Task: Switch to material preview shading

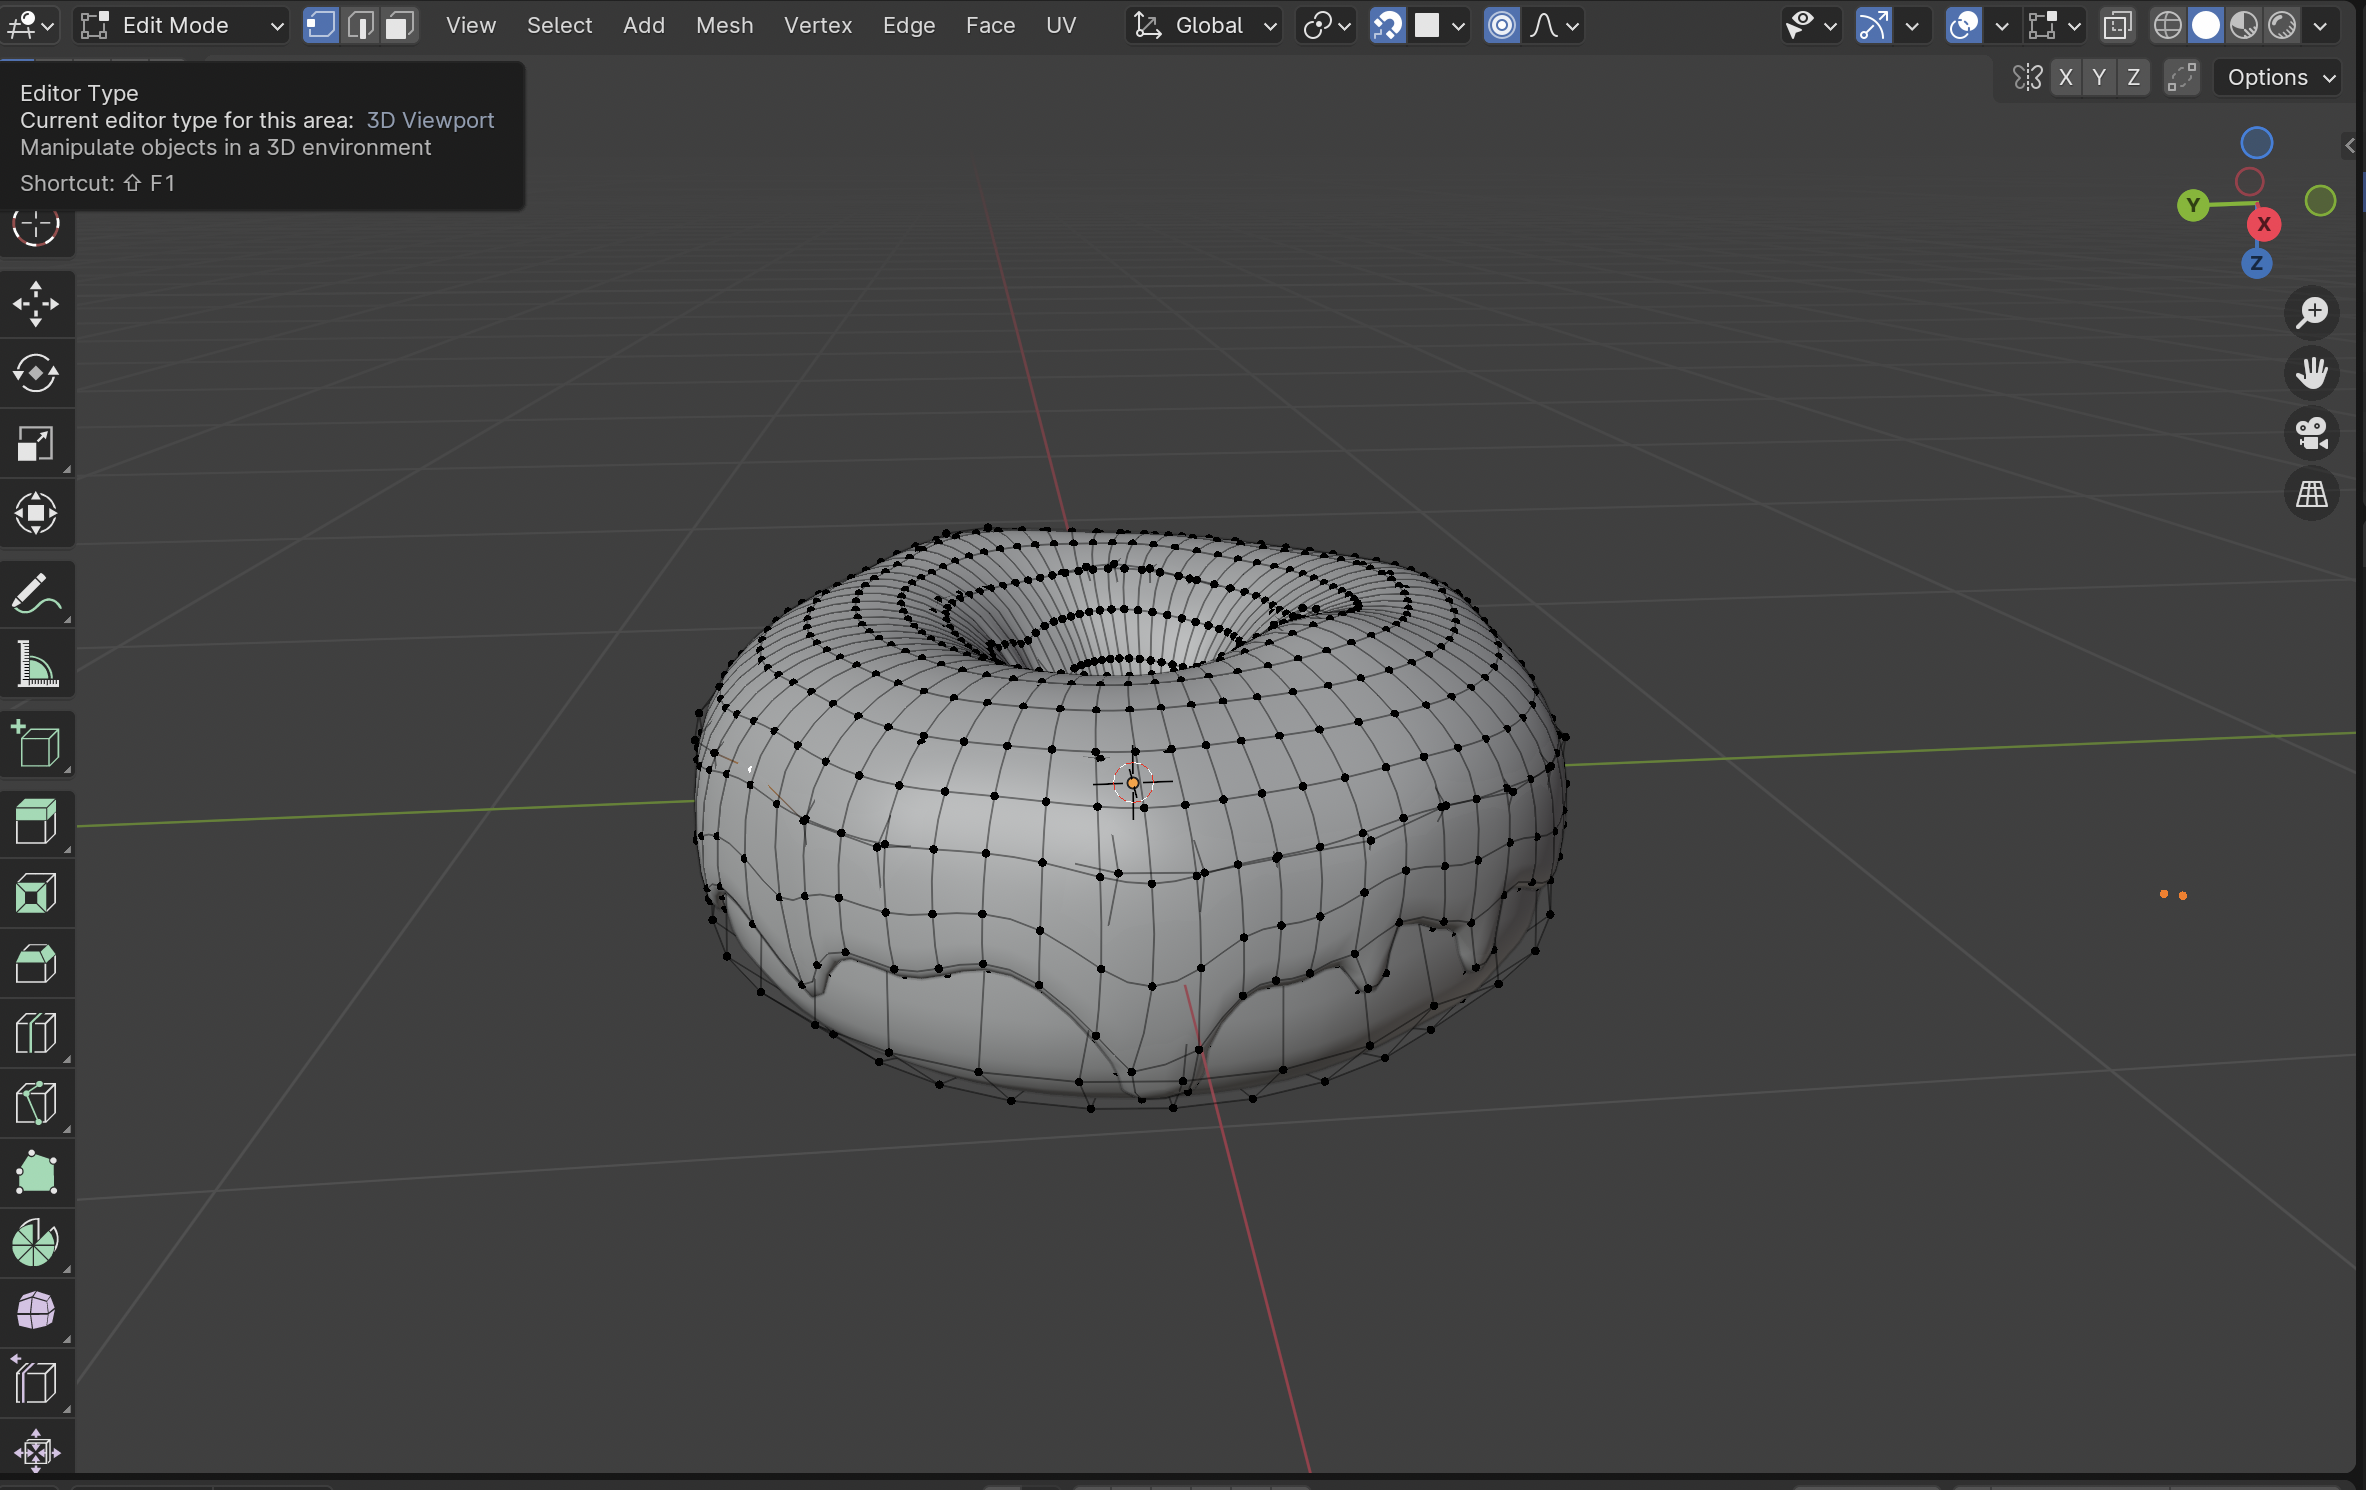Action: pyautogui.click(x=2244, y=25)
